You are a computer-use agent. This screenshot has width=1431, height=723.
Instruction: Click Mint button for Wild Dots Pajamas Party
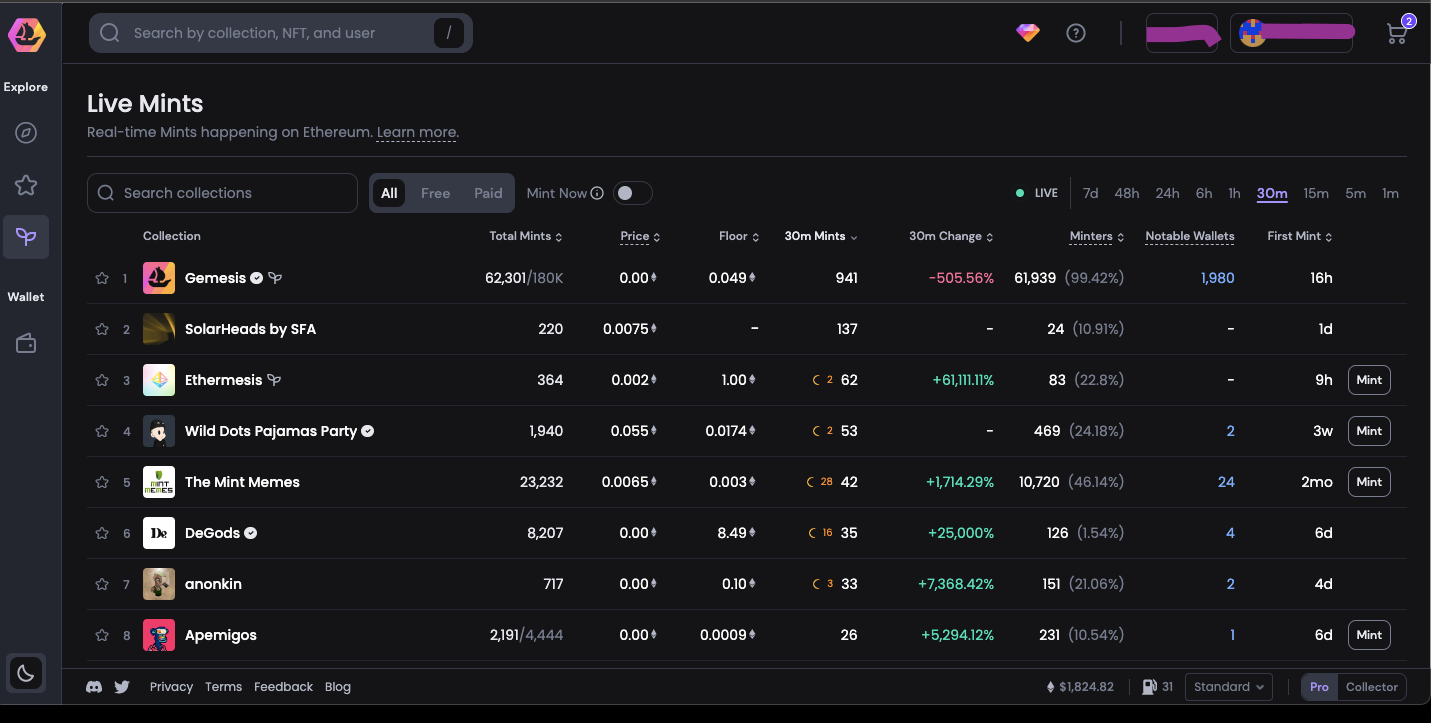[1369, 431]
